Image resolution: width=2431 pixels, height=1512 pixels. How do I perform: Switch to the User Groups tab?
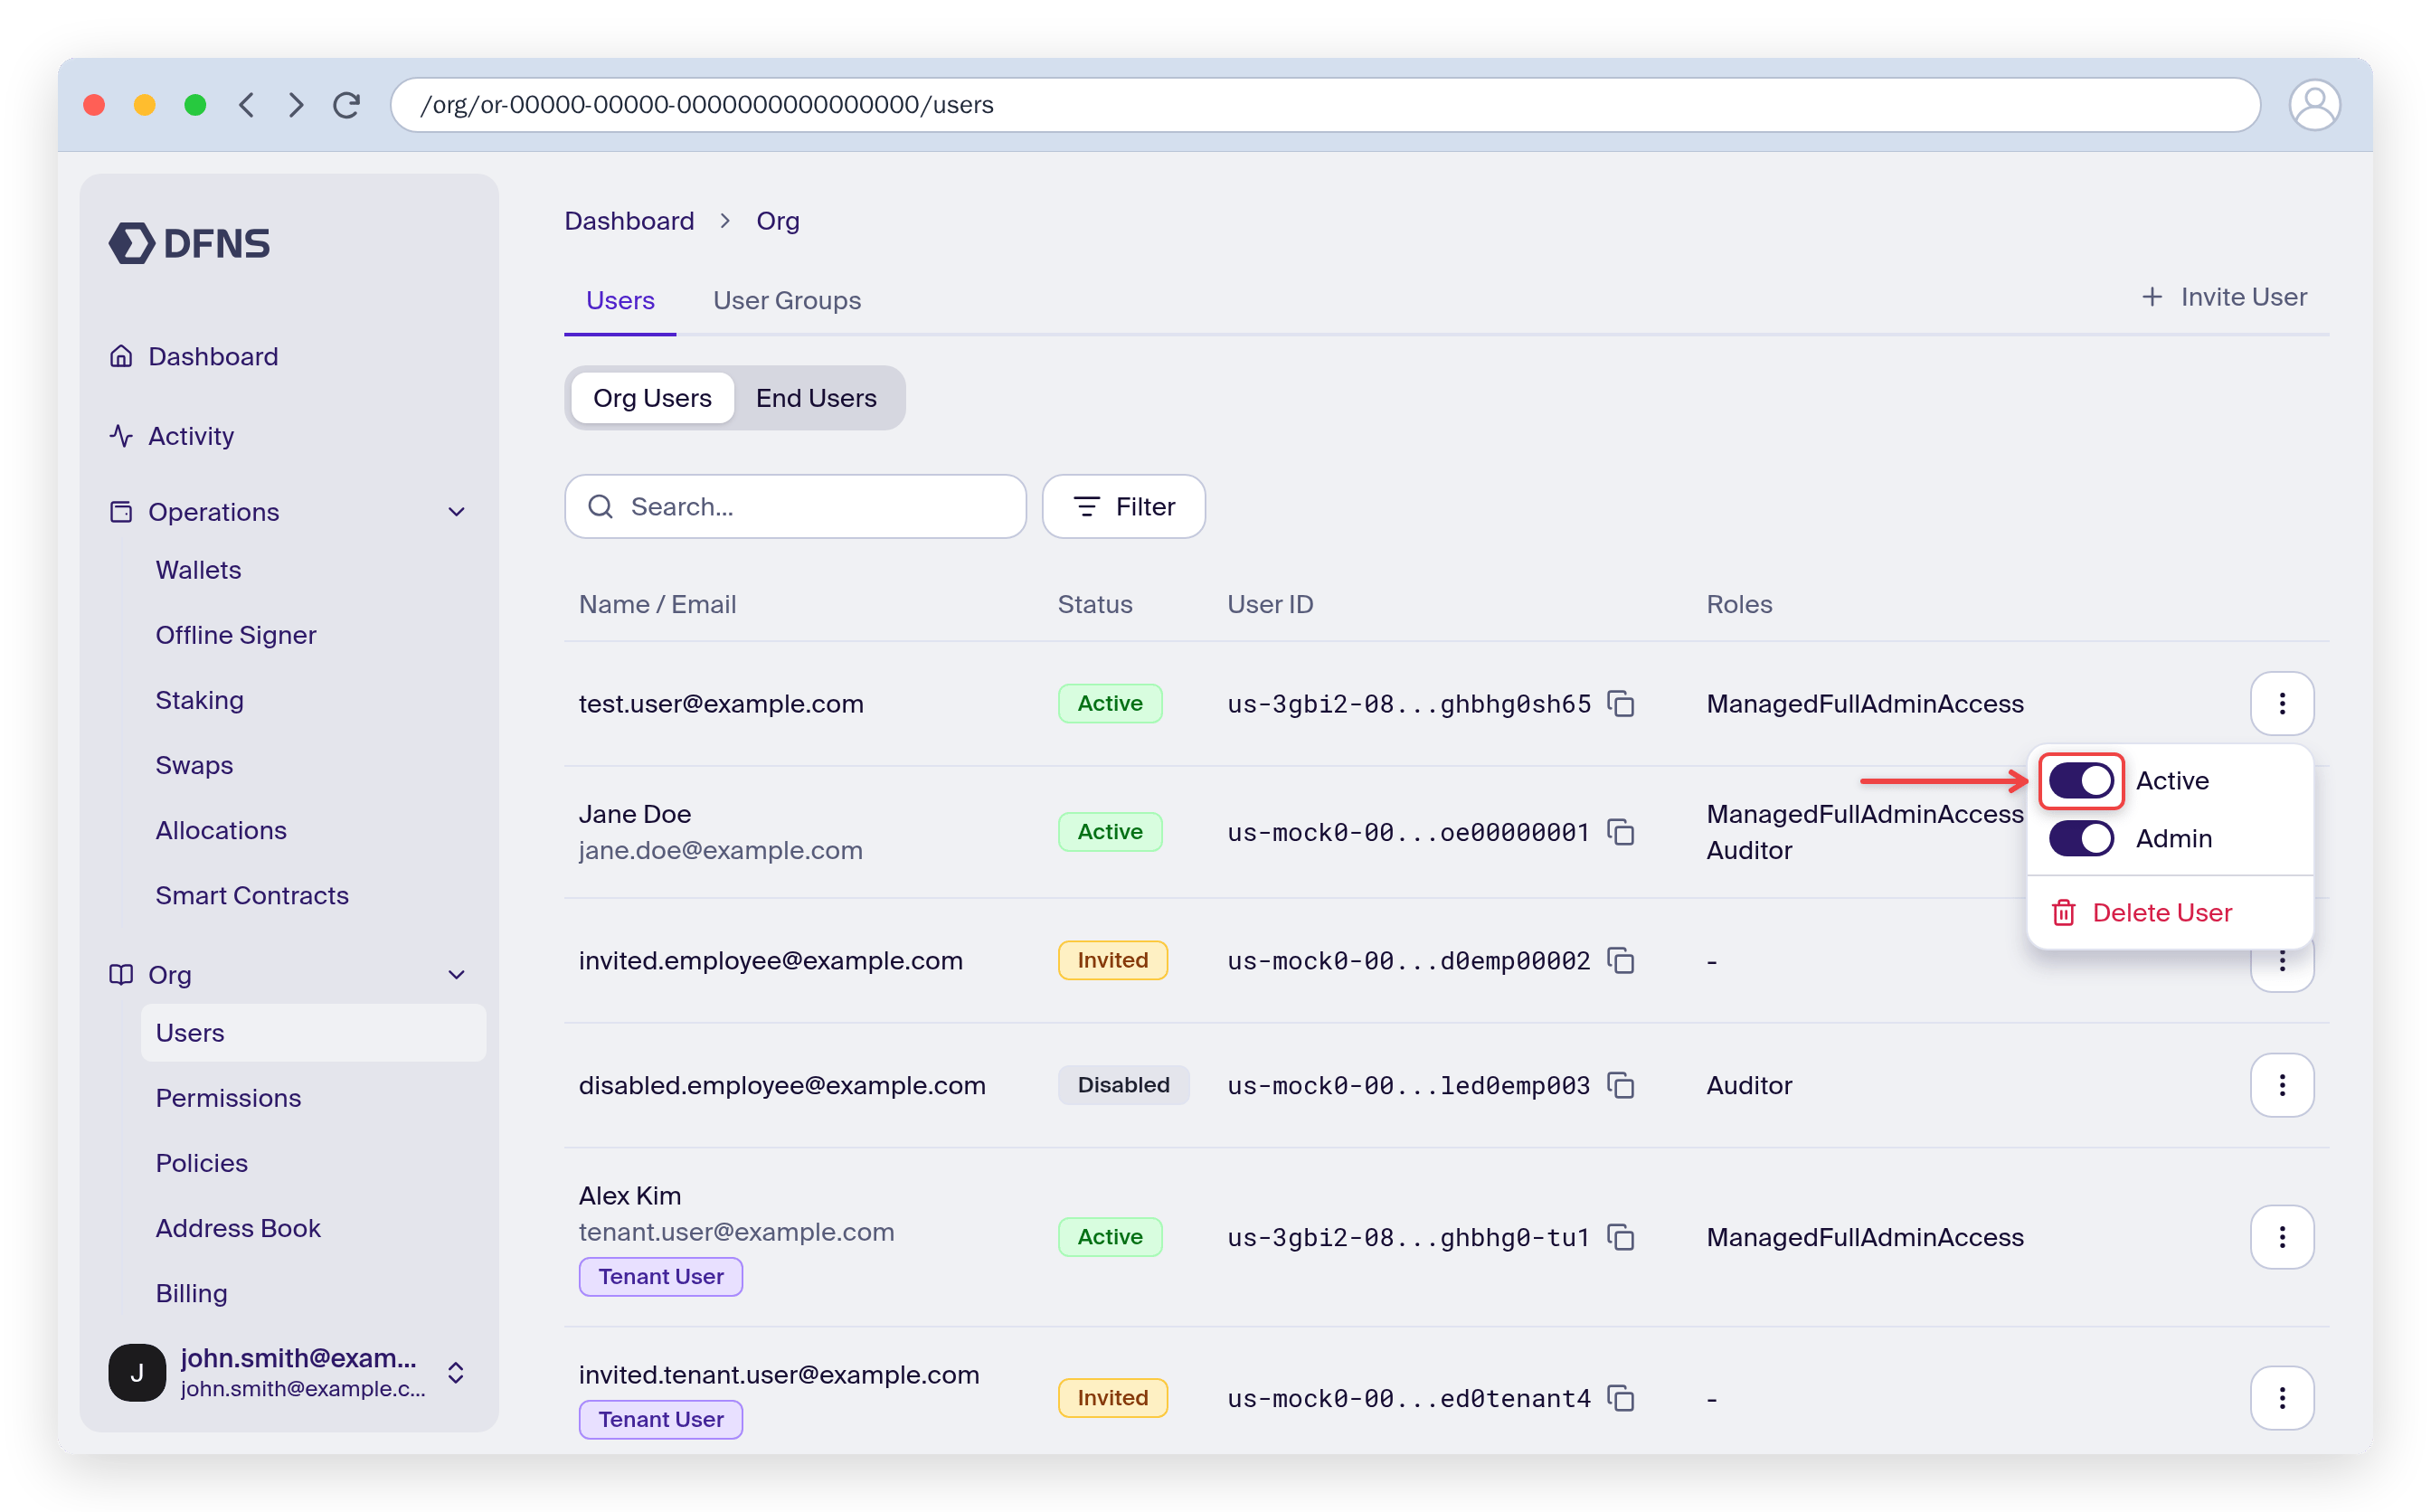[x=786, y=301]
